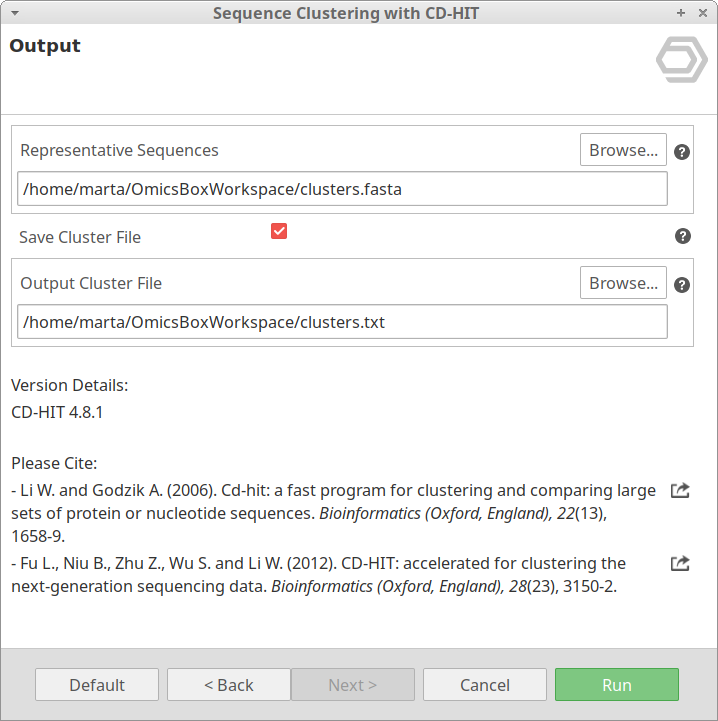Browse for the Output Cluster File
This screenshot has height=721, width=718.
(623, 283)
